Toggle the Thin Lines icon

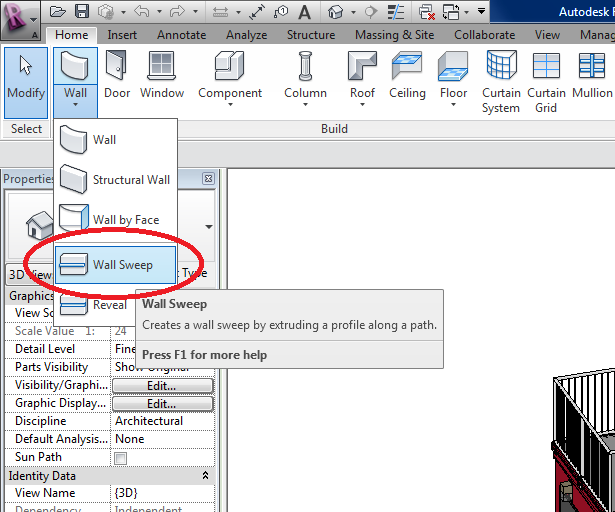tap(396, 12)
